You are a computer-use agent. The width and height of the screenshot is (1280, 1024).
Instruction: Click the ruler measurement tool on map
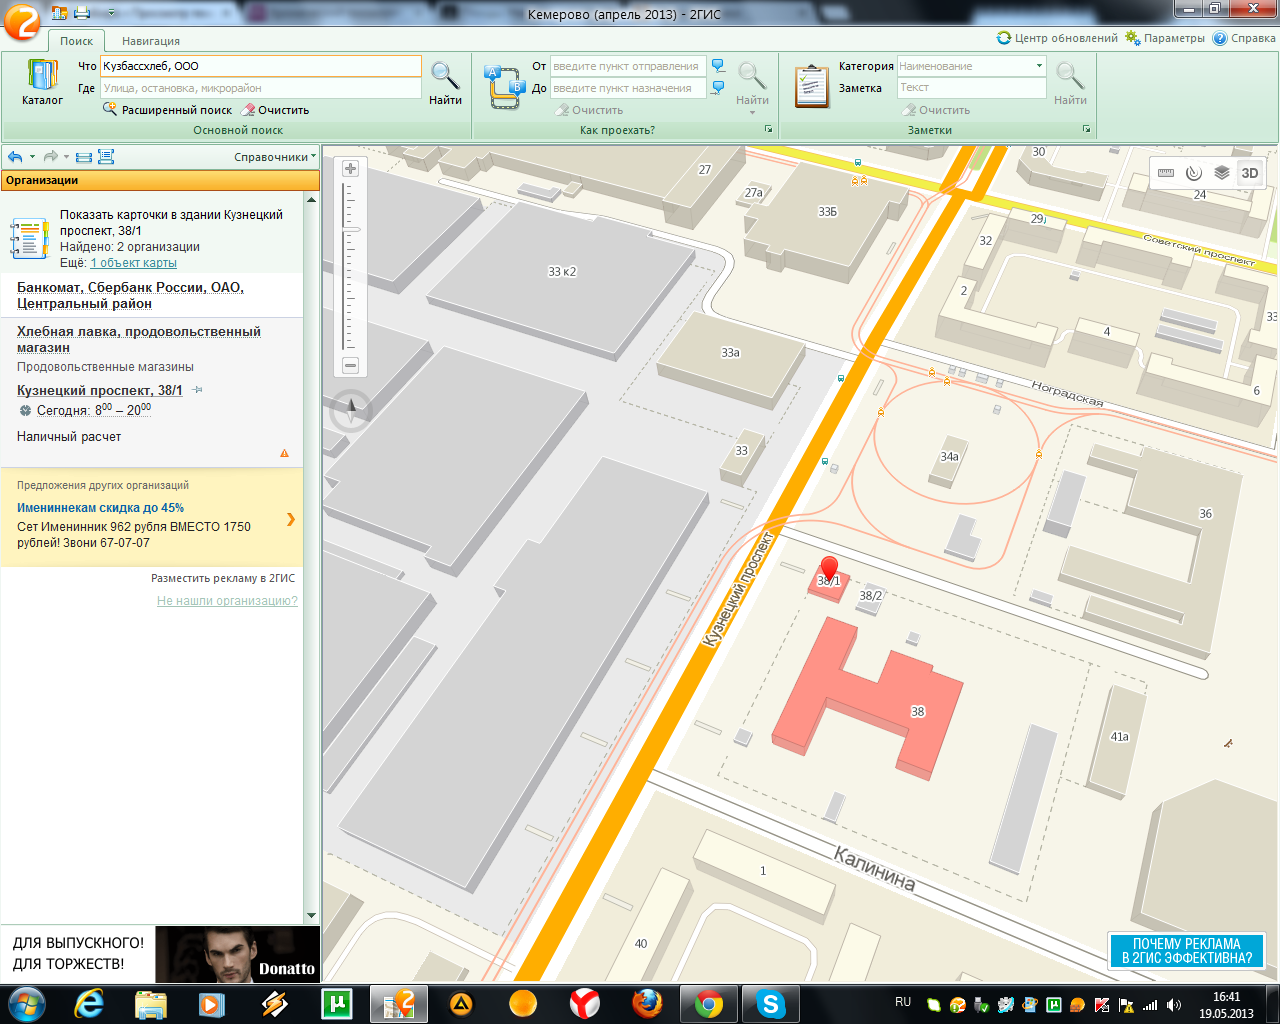click(x=1166, y=173)
